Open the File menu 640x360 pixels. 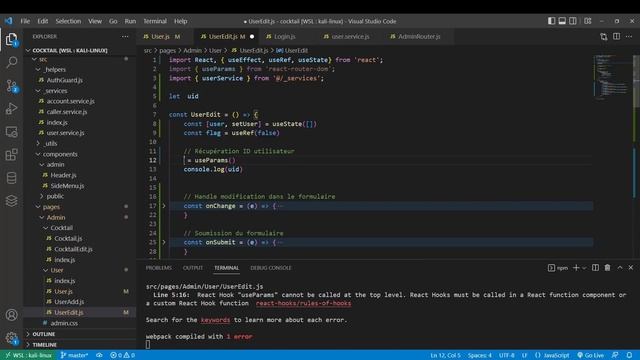click(25, 21)
